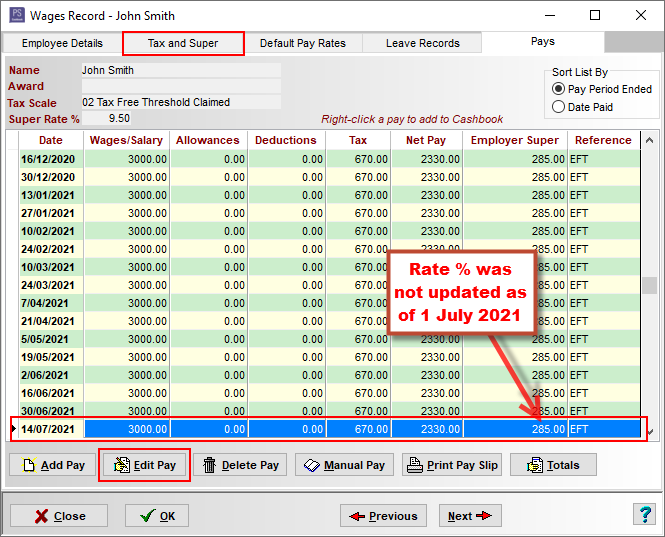
Task: Click the green checkmark OK icon
Action: [x=147, y=516]
